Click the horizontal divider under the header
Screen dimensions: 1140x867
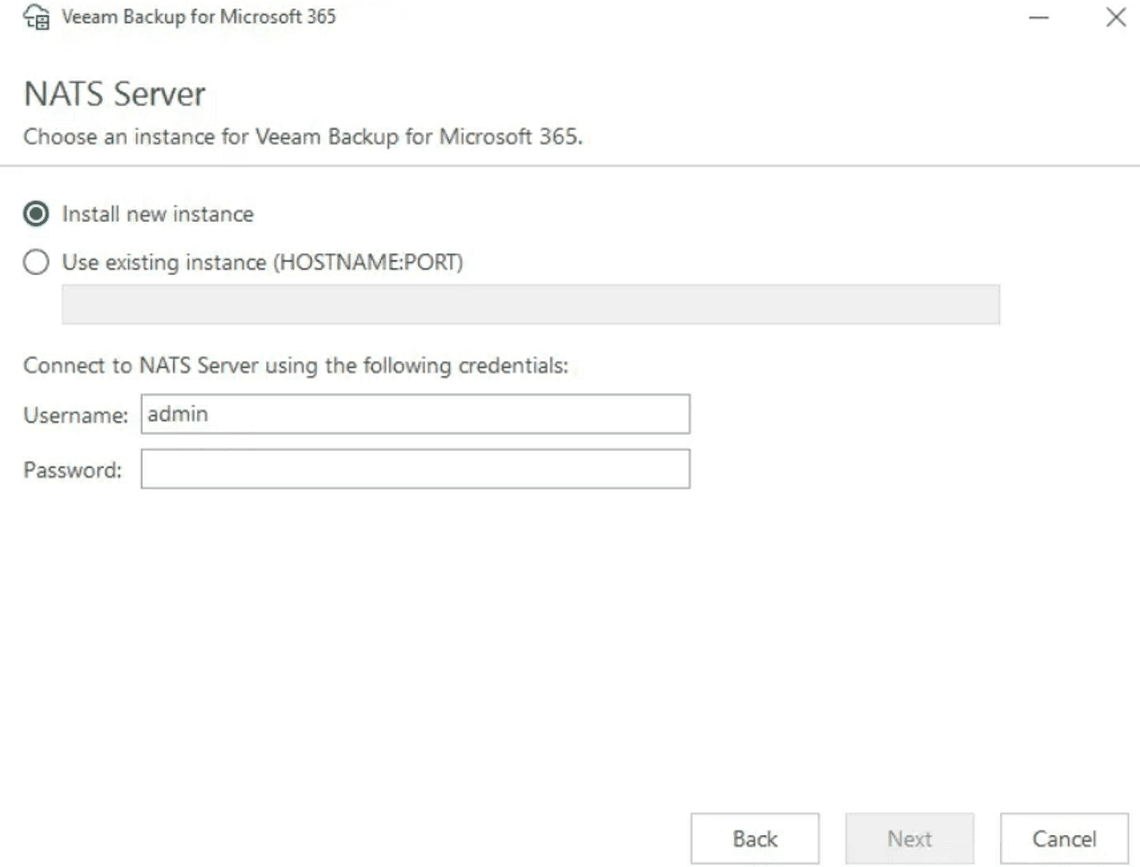click(x=570, y=165)
